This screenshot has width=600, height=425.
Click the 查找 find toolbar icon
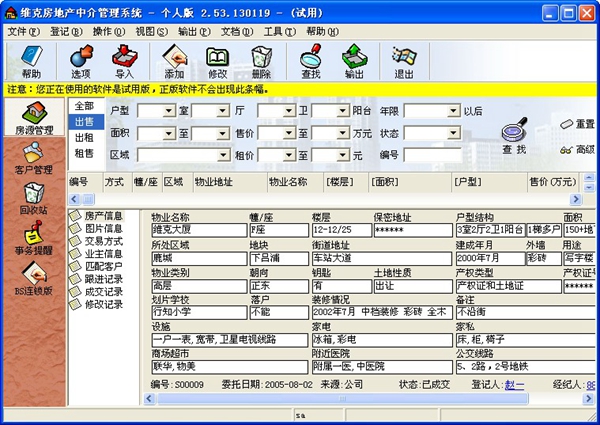click(310, 62)
